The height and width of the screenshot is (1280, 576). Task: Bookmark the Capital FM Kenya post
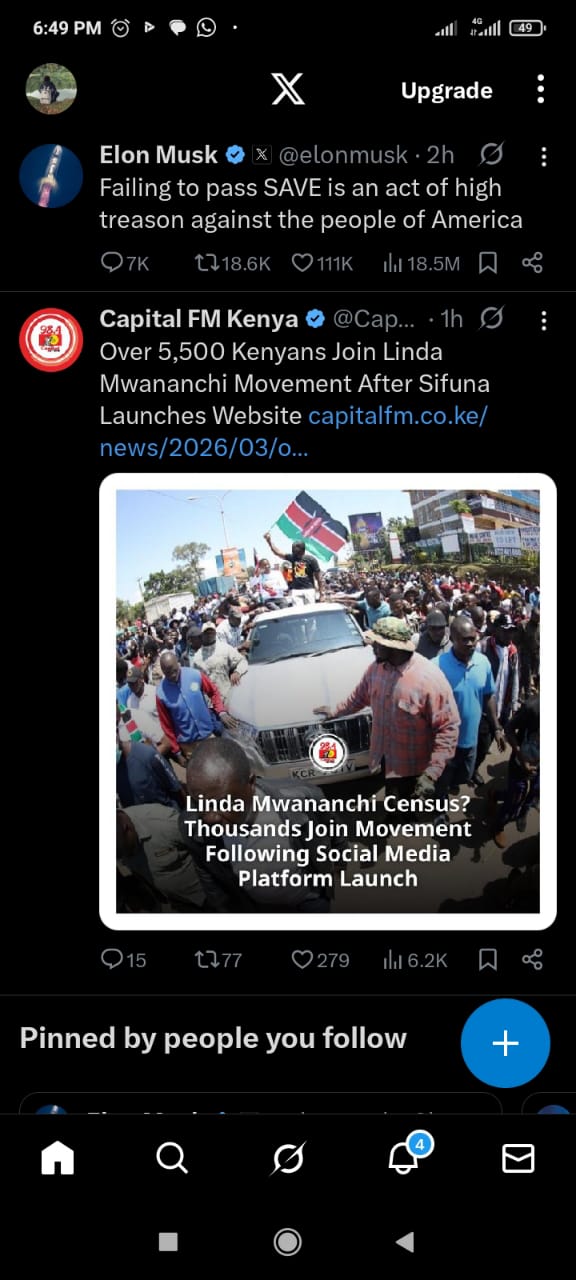tap(488, 960)
